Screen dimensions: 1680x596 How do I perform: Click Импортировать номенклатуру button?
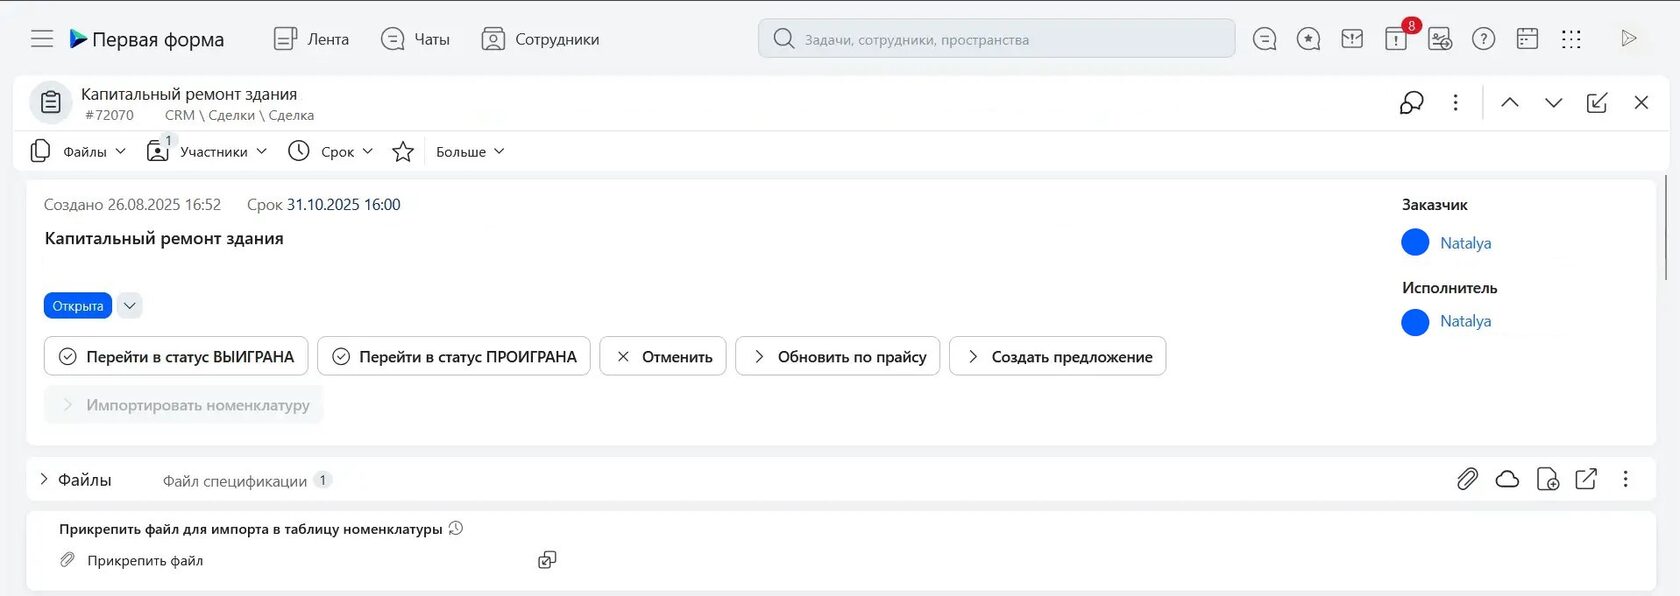(184, 405)
